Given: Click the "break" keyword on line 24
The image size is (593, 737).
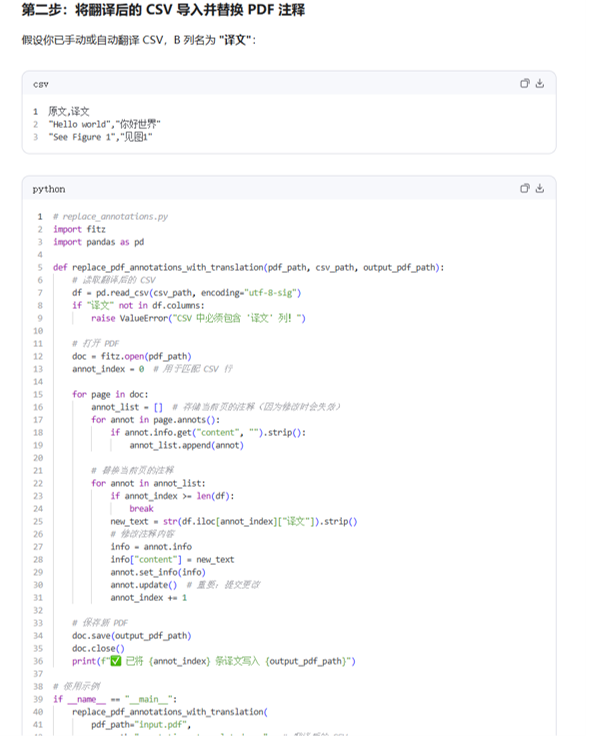Looking at the screenshot, I should (141, 509).
